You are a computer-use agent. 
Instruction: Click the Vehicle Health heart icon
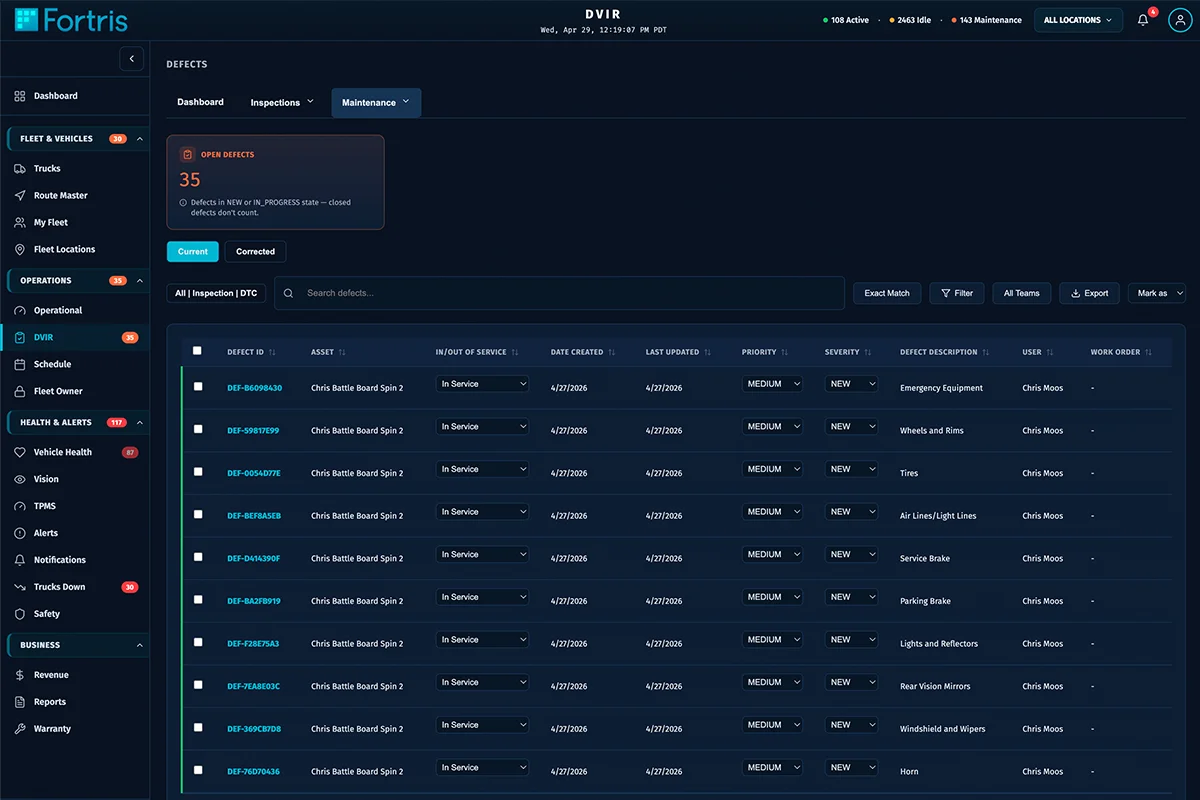[x=20, y=453]
